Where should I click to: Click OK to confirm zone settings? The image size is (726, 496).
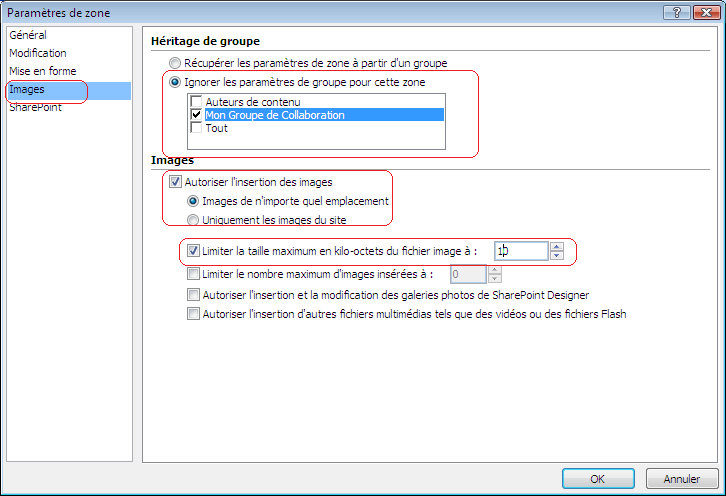[597, 479]
